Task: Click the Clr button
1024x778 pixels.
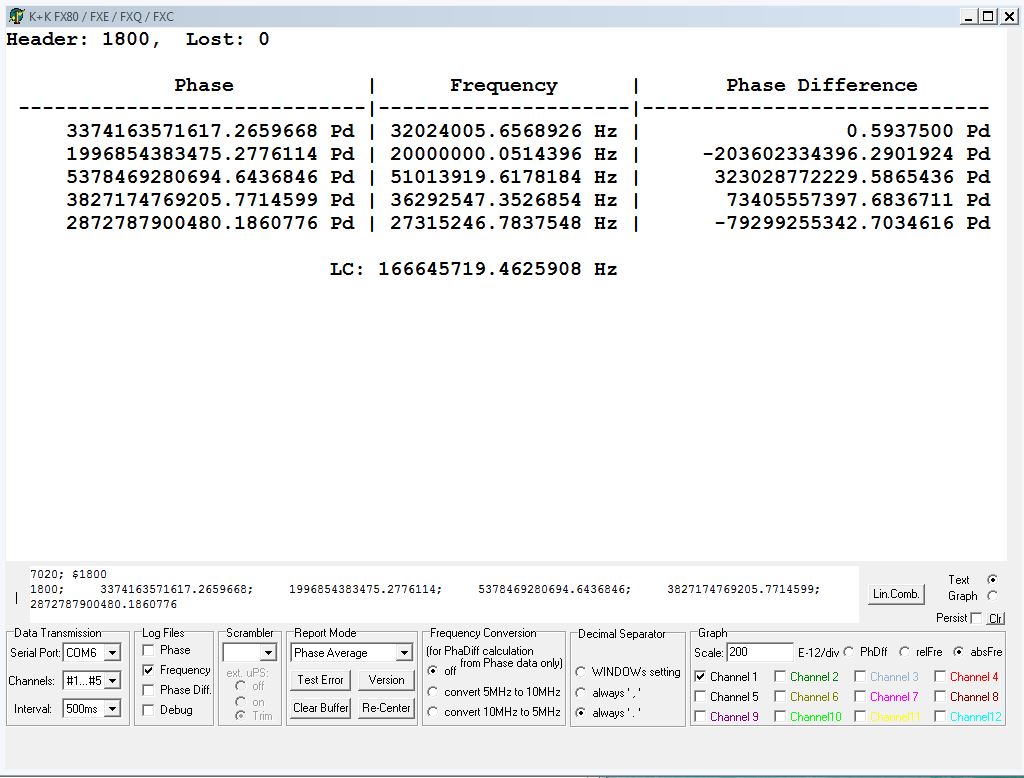Action: 995,619
